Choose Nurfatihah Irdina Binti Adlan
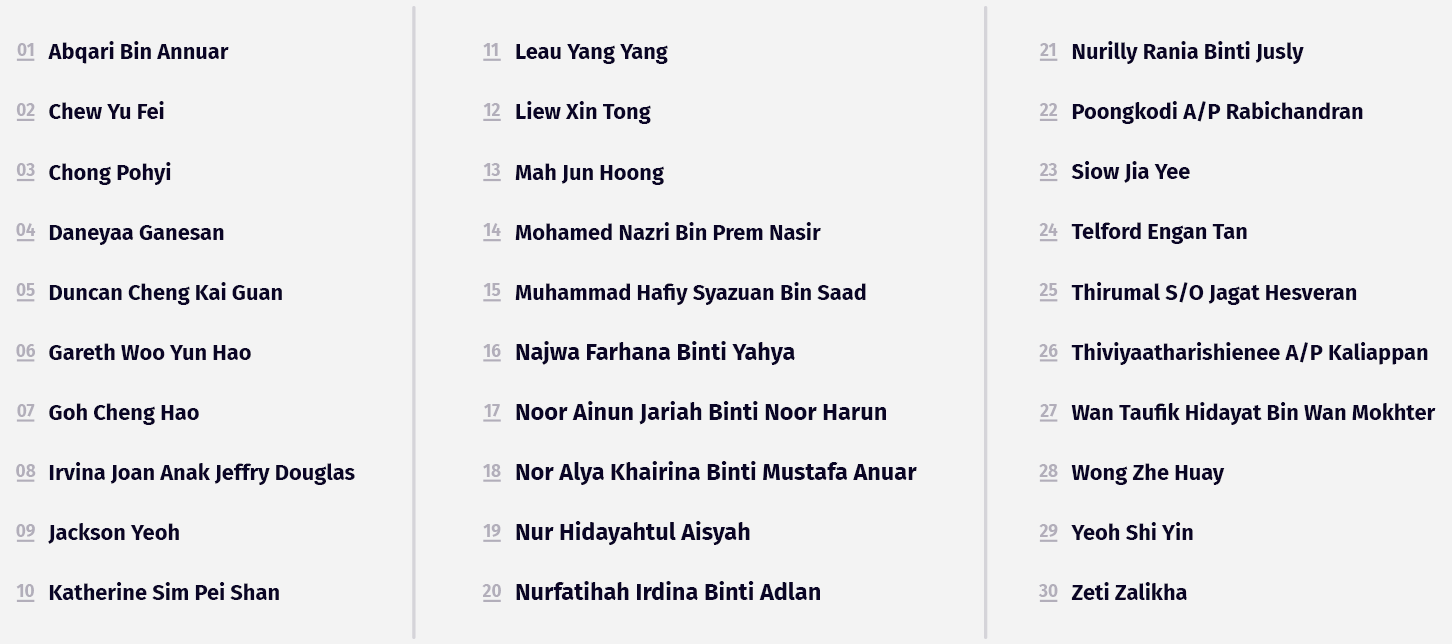The image size is (1452, 644). click(x=668, y=592)
